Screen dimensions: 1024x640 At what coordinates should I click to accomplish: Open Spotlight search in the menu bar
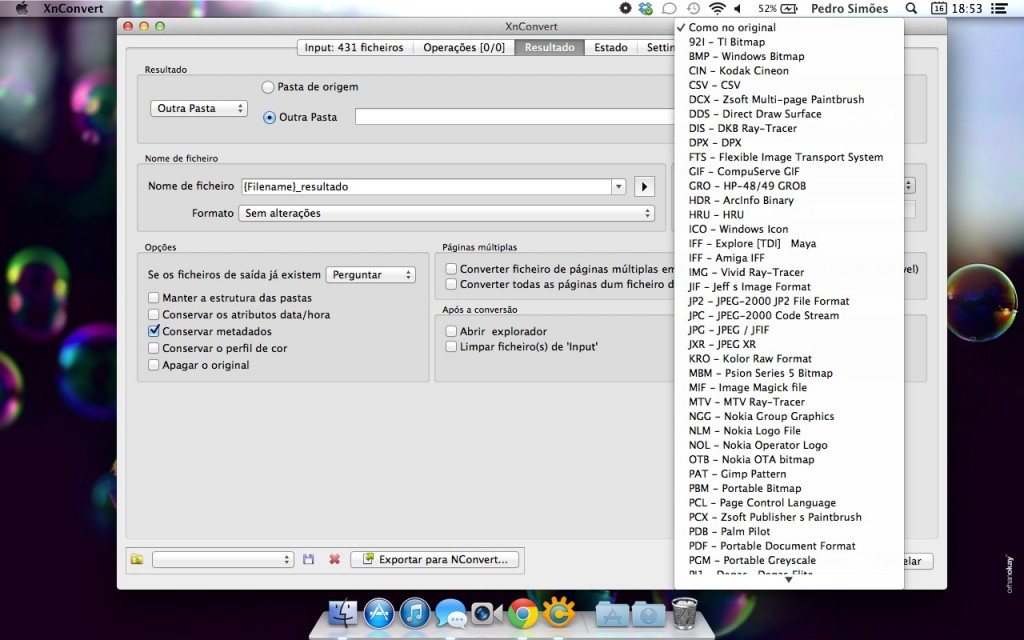pyautogui.click(x=911, y=8)
